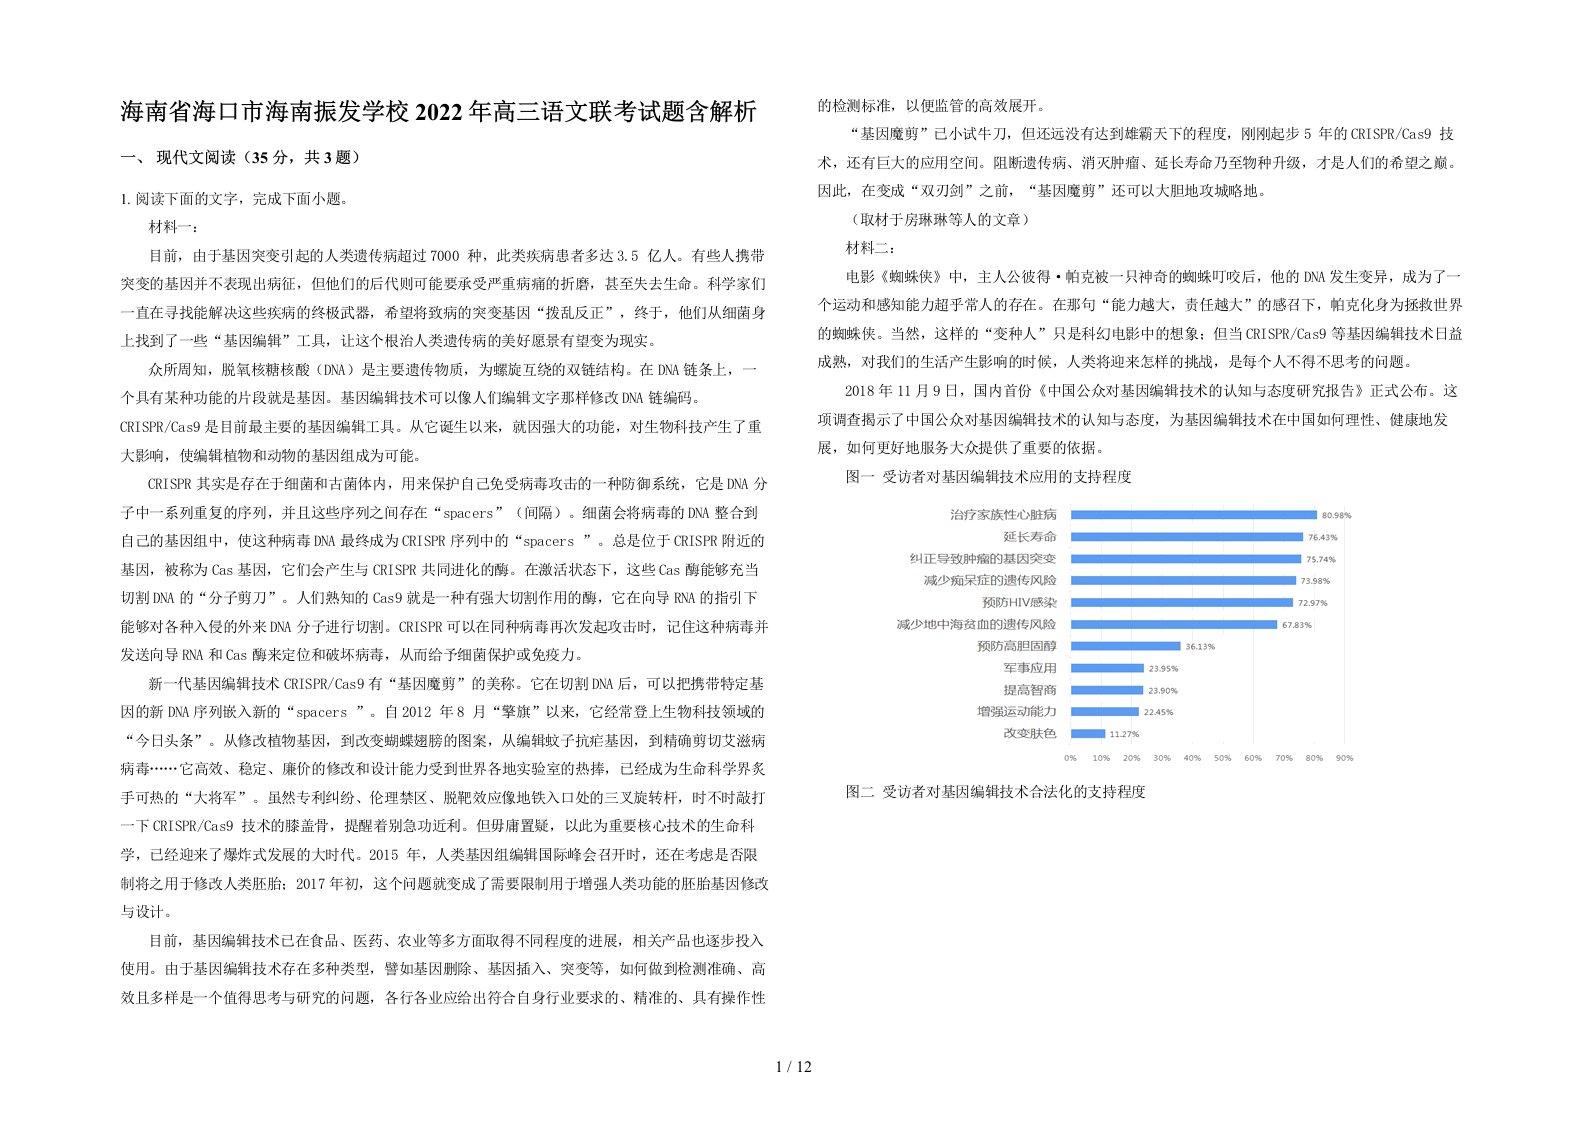Click the bar value 80.98%
The image size is (1587, 1122).
1336,516
